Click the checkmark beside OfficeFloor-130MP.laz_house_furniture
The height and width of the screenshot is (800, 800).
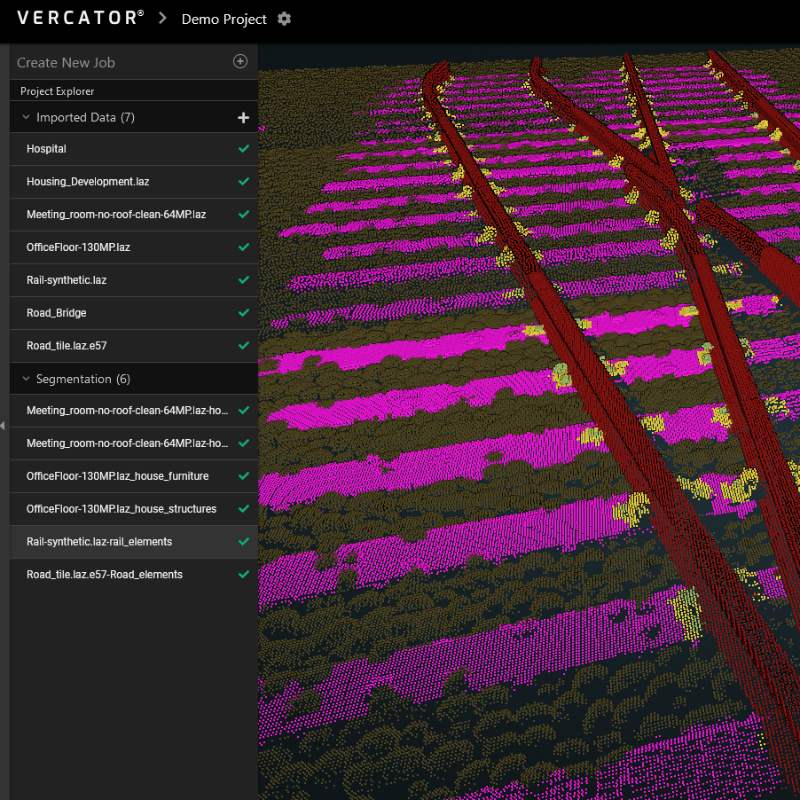(242, 476)
